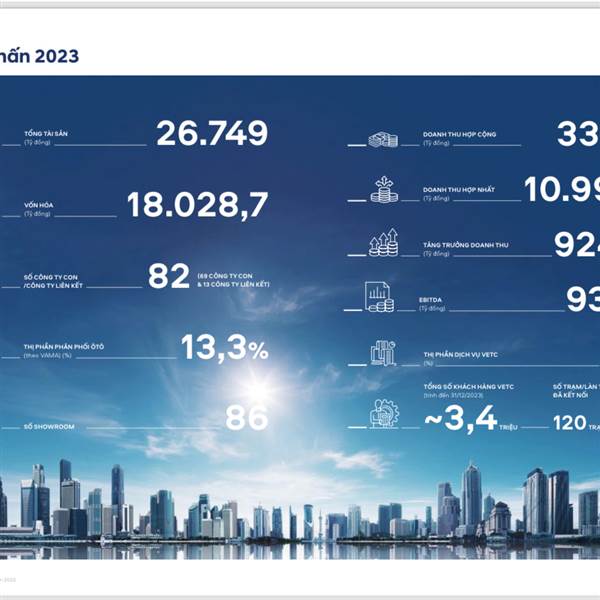Click the customer gear icon beside Tổng số khách hàng VETC
Image resolution: width=600 pixels, height=600 pixels.
(x=385, y=413)
